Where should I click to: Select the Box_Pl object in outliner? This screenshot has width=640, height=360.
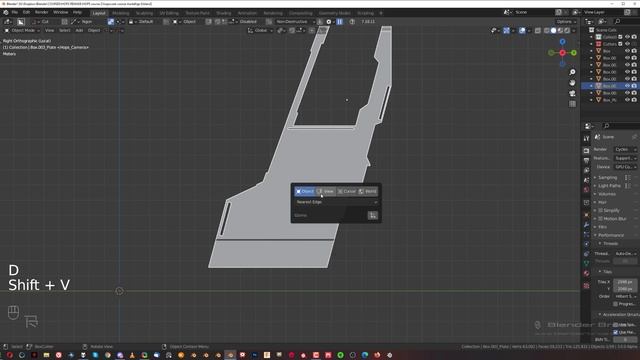point(609,100)
